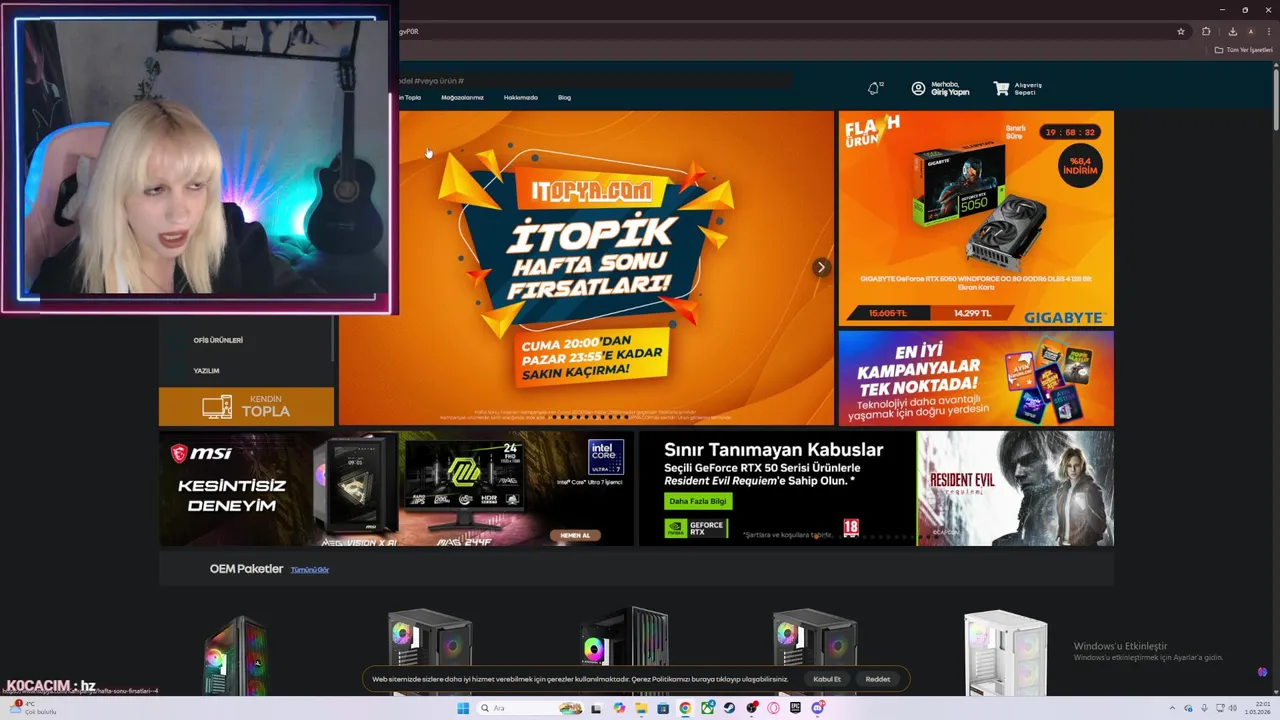
Task: Open the En İyi Kampanyalar banner
Action: coord(976,378)
